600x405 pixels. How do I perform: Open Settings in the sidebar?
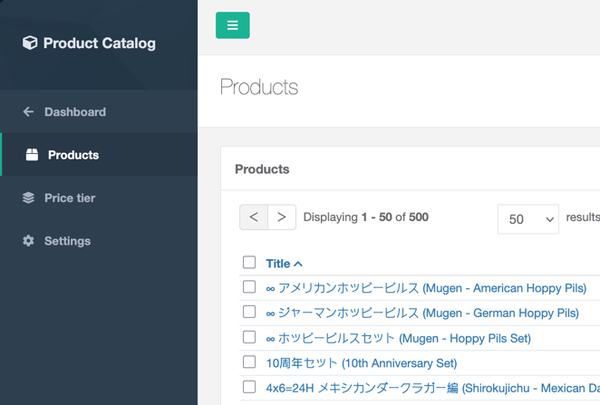(x=99, y=241)
